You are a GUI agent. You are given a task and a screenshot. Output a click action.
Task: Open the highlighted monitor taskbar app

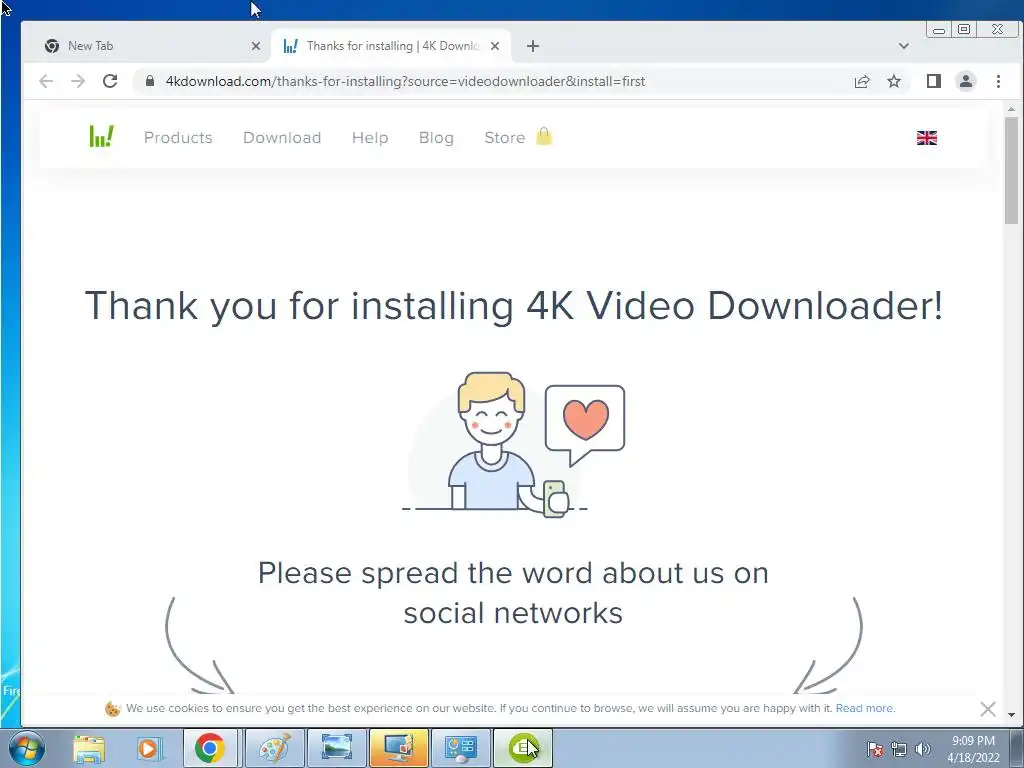(399, 748)
